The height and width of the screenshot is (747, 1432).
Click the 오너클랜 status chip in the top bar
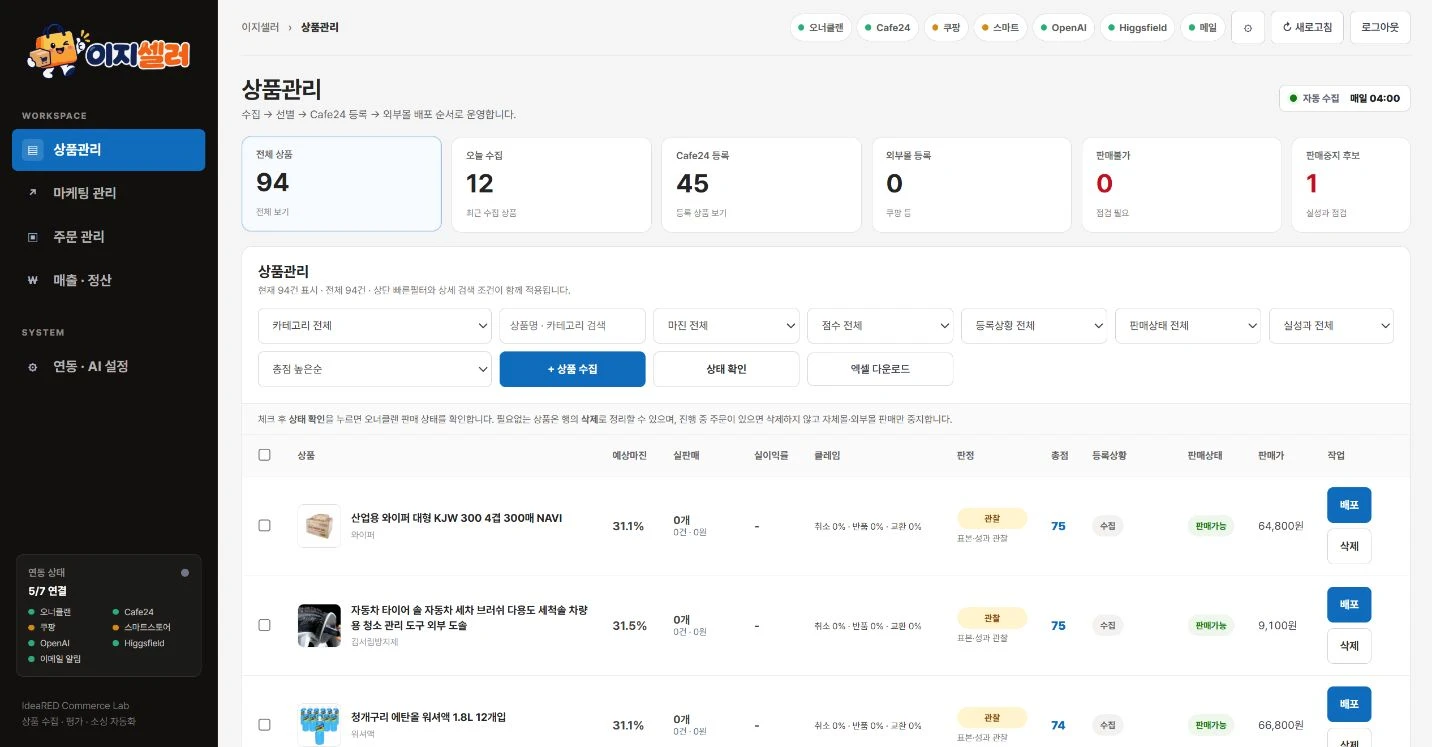(x=821, y=28)
